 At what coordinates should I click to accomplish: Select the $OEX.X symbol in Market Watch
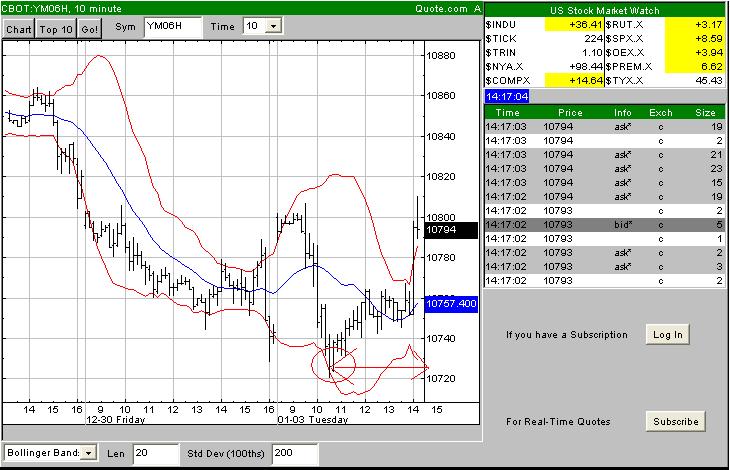coord(625,53)
